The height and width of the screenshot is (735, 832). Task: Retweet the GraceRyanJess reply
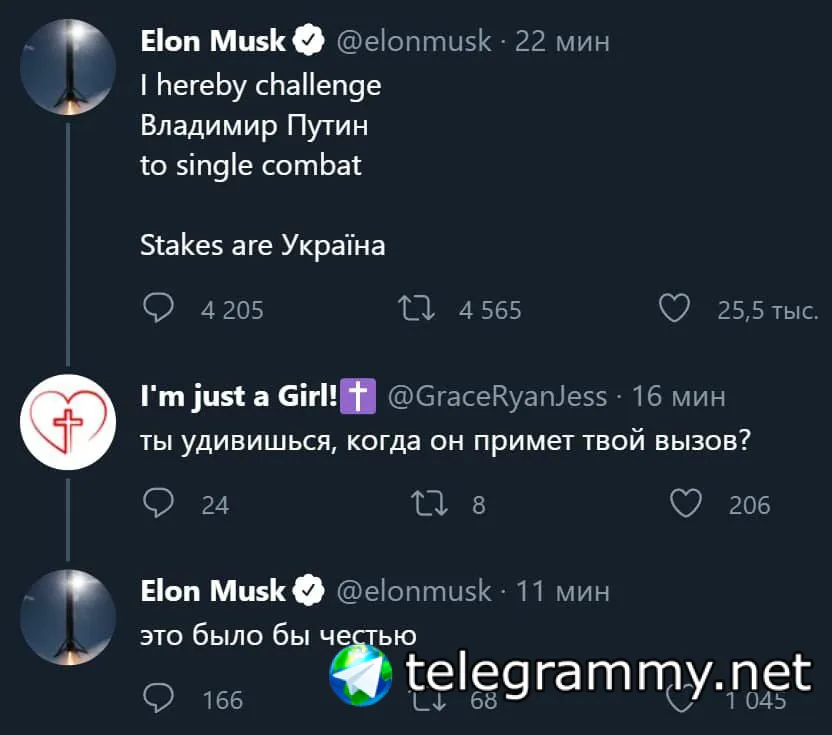click(431, 503)
